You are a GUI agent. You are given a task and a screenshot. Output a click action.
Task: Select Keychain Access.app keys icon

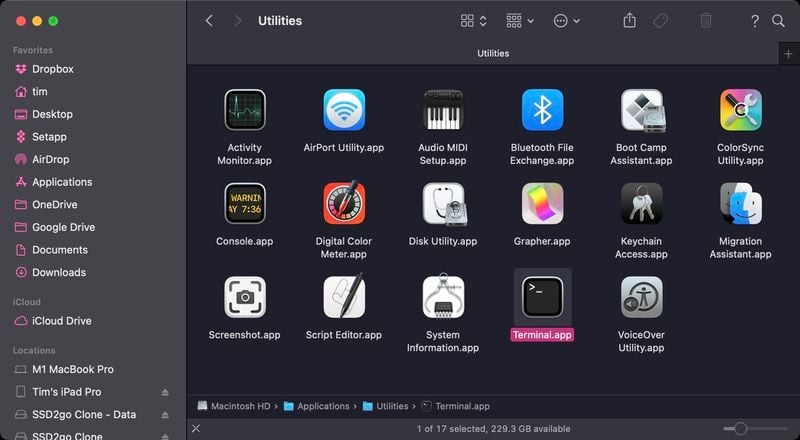(x=641, y=204)
